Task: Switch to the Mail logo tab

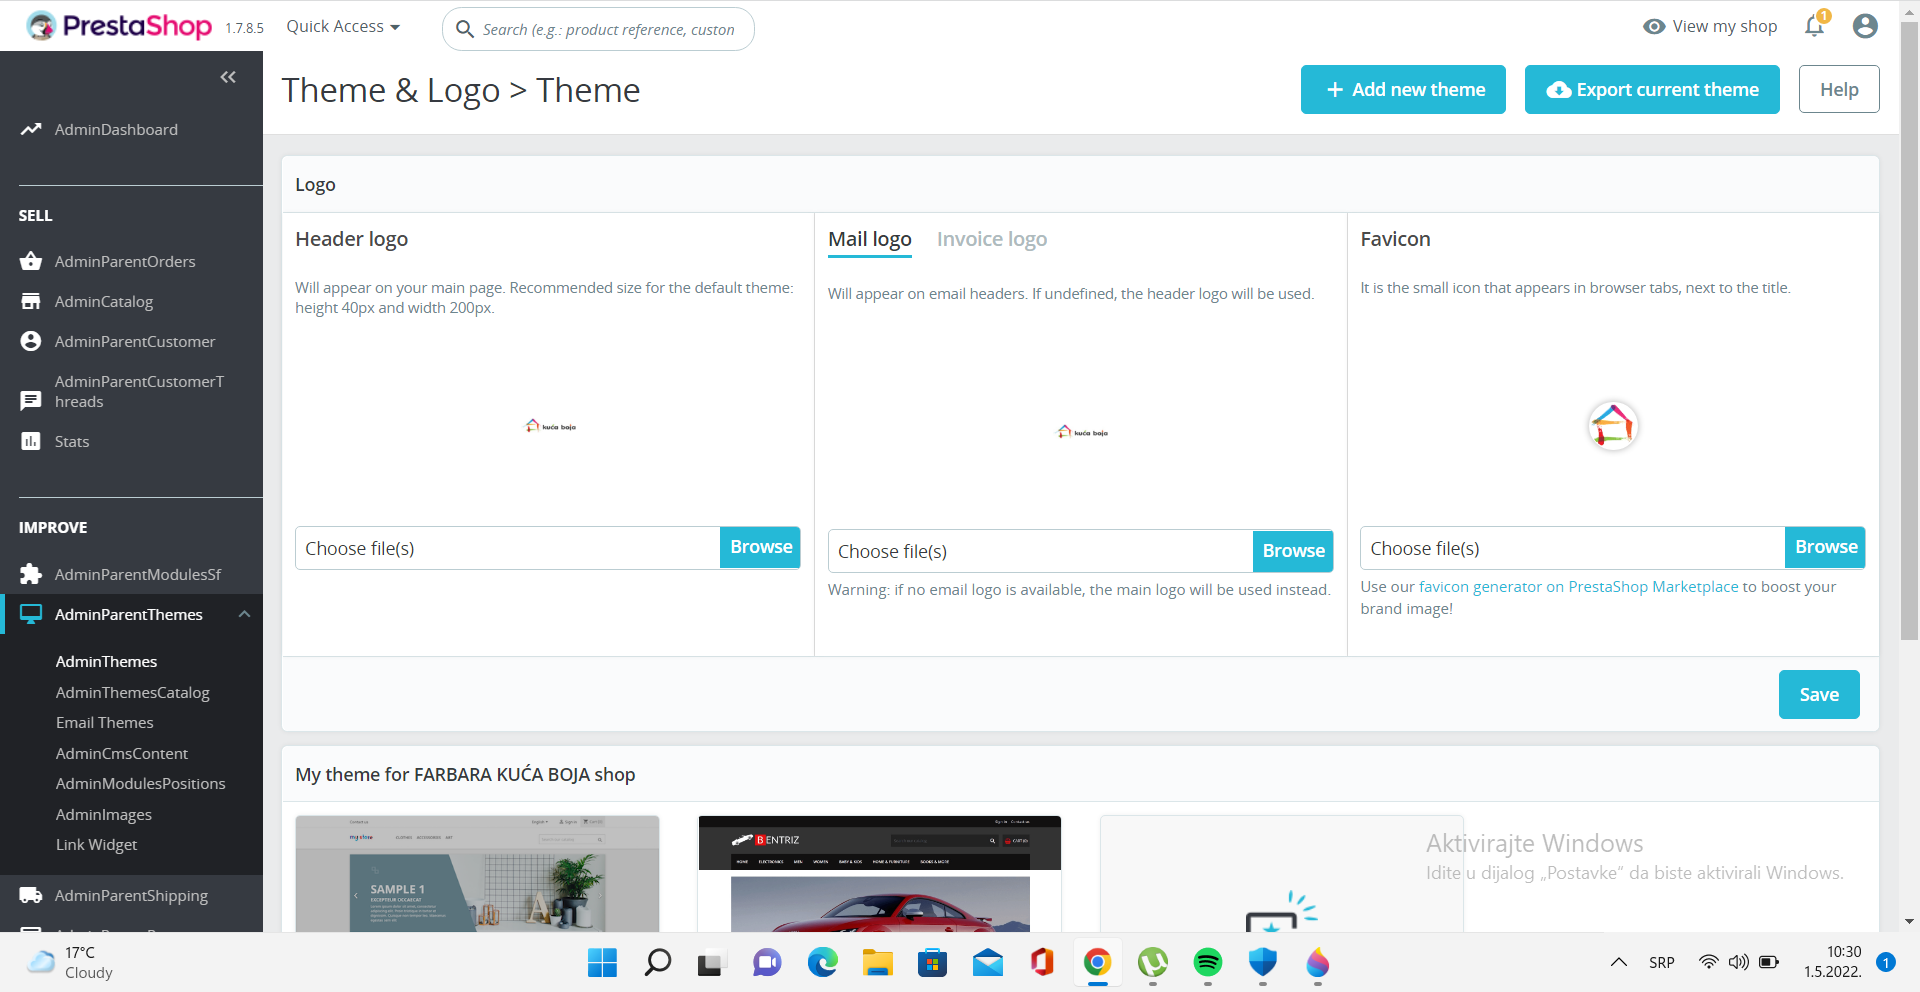Action: click(x=870, y=240)
